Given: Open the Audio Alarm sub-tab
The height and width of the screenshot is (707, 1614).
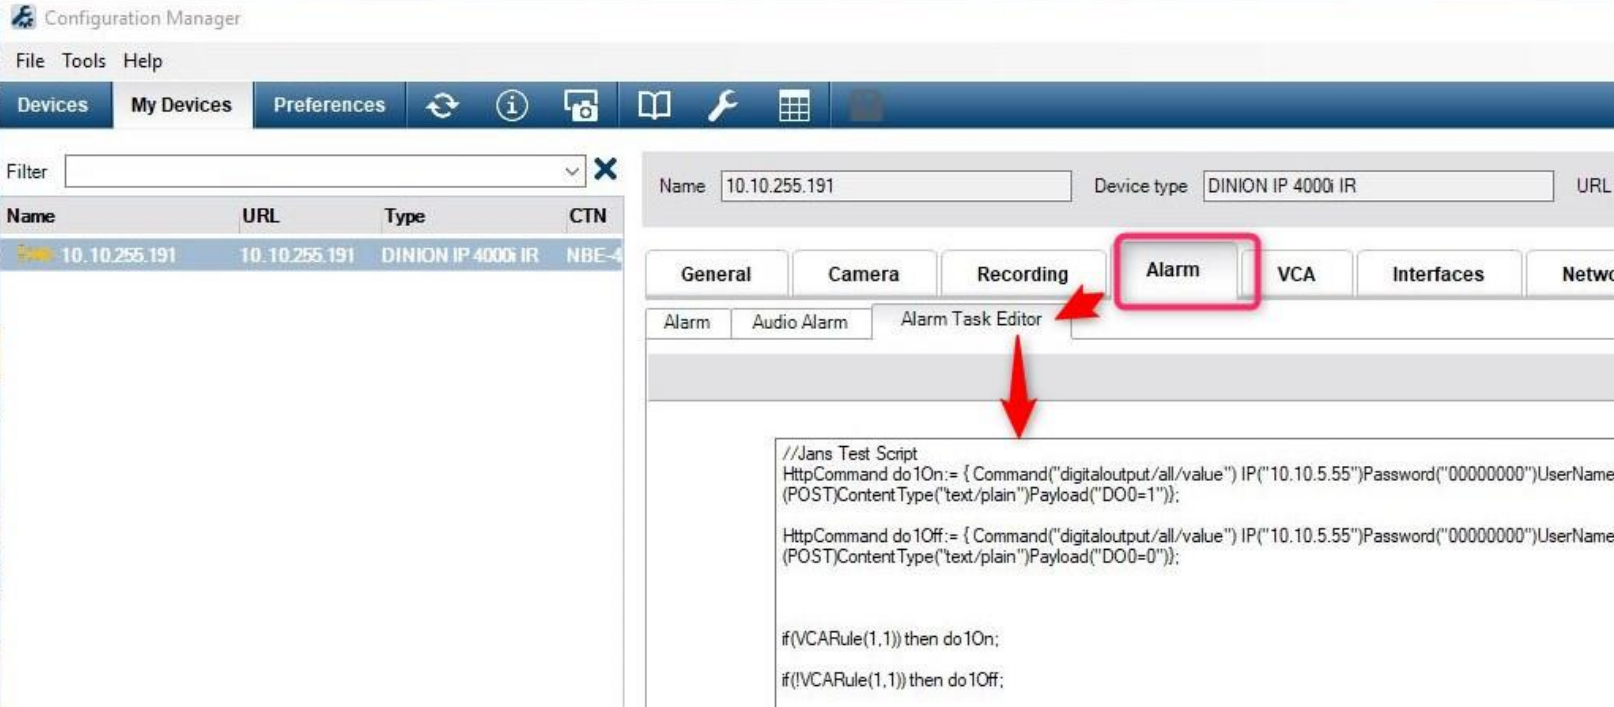Looking at the screenshot, I should pyautogui.click(x=800, y=323).
